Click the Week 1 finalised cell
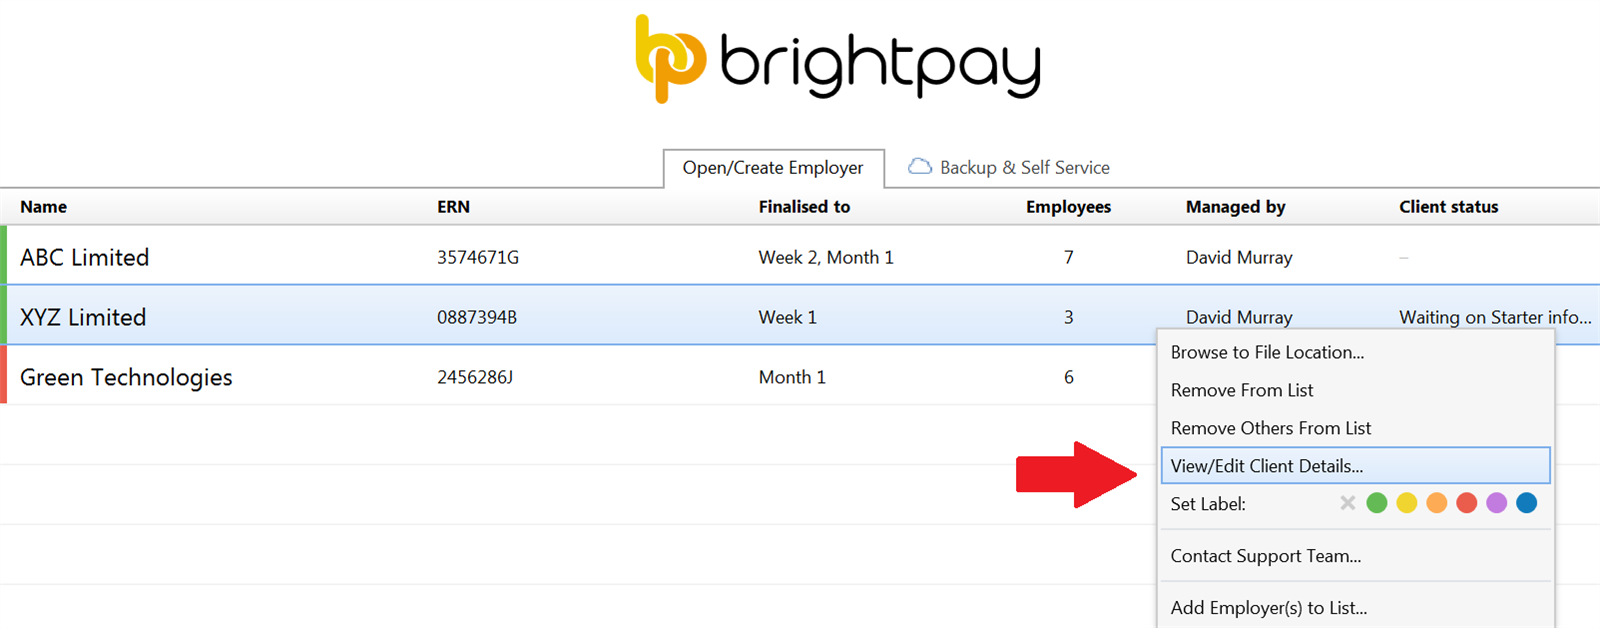Image resolution: width=1600 pixels, height=628 pixels. coord(787,317)
